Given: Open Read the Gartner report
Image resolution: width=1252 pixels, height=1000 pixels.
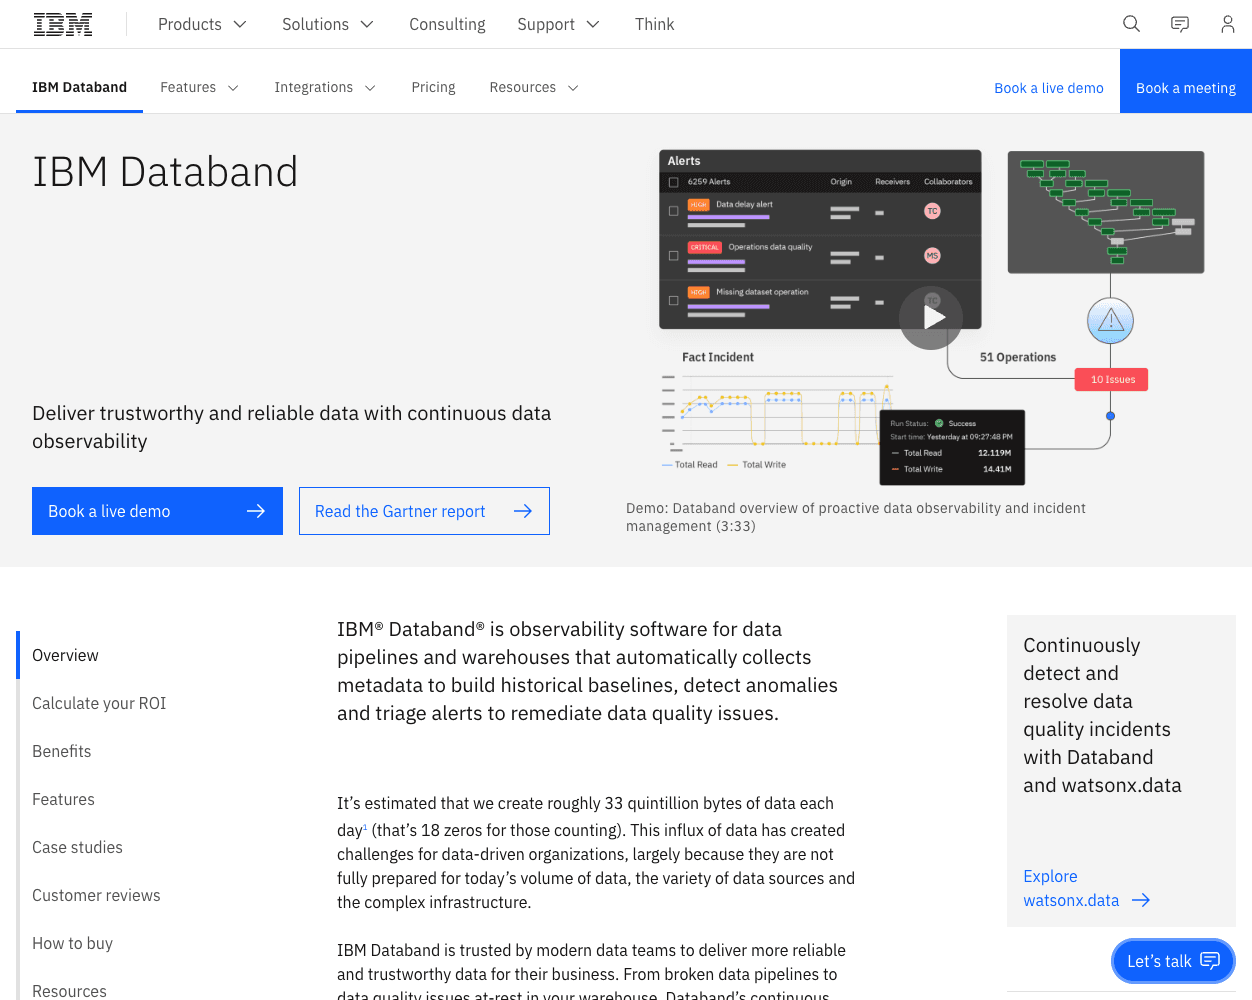Looking at the screenshot, I should [x=424, y=511].
